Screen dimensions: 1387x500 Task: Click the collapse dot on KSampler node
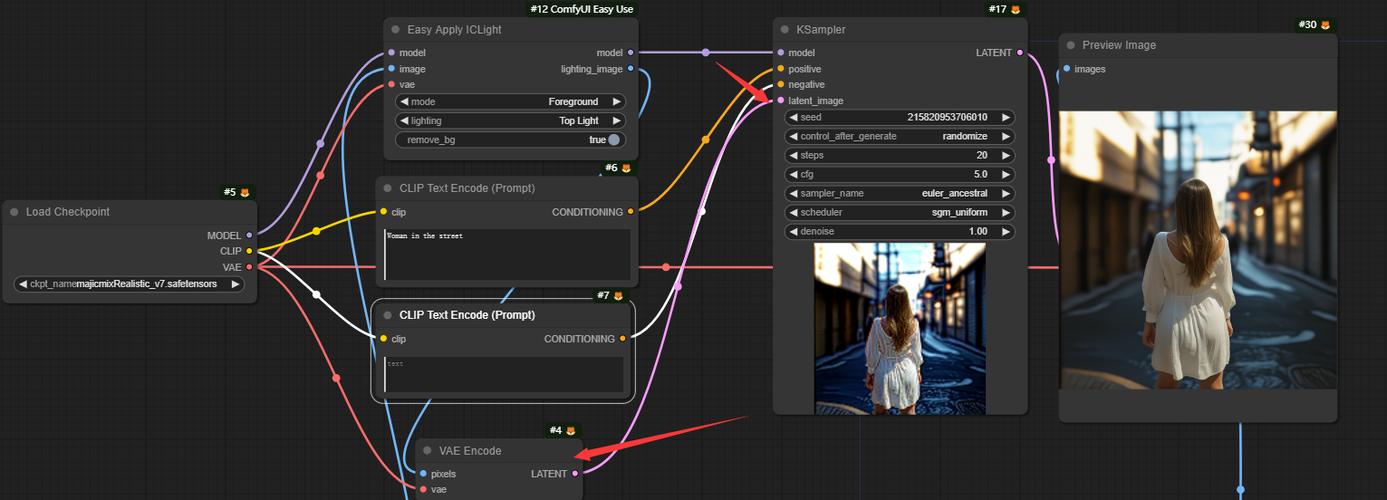[785, 30]
